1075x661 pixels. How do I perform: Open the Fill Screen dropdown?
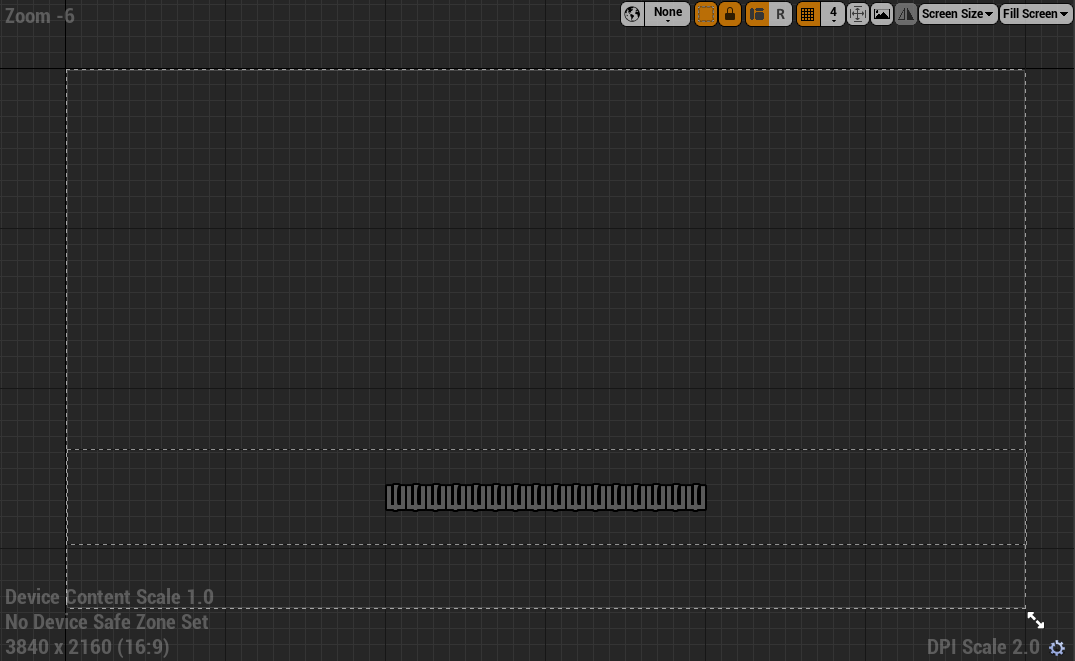coord(1035,14)
